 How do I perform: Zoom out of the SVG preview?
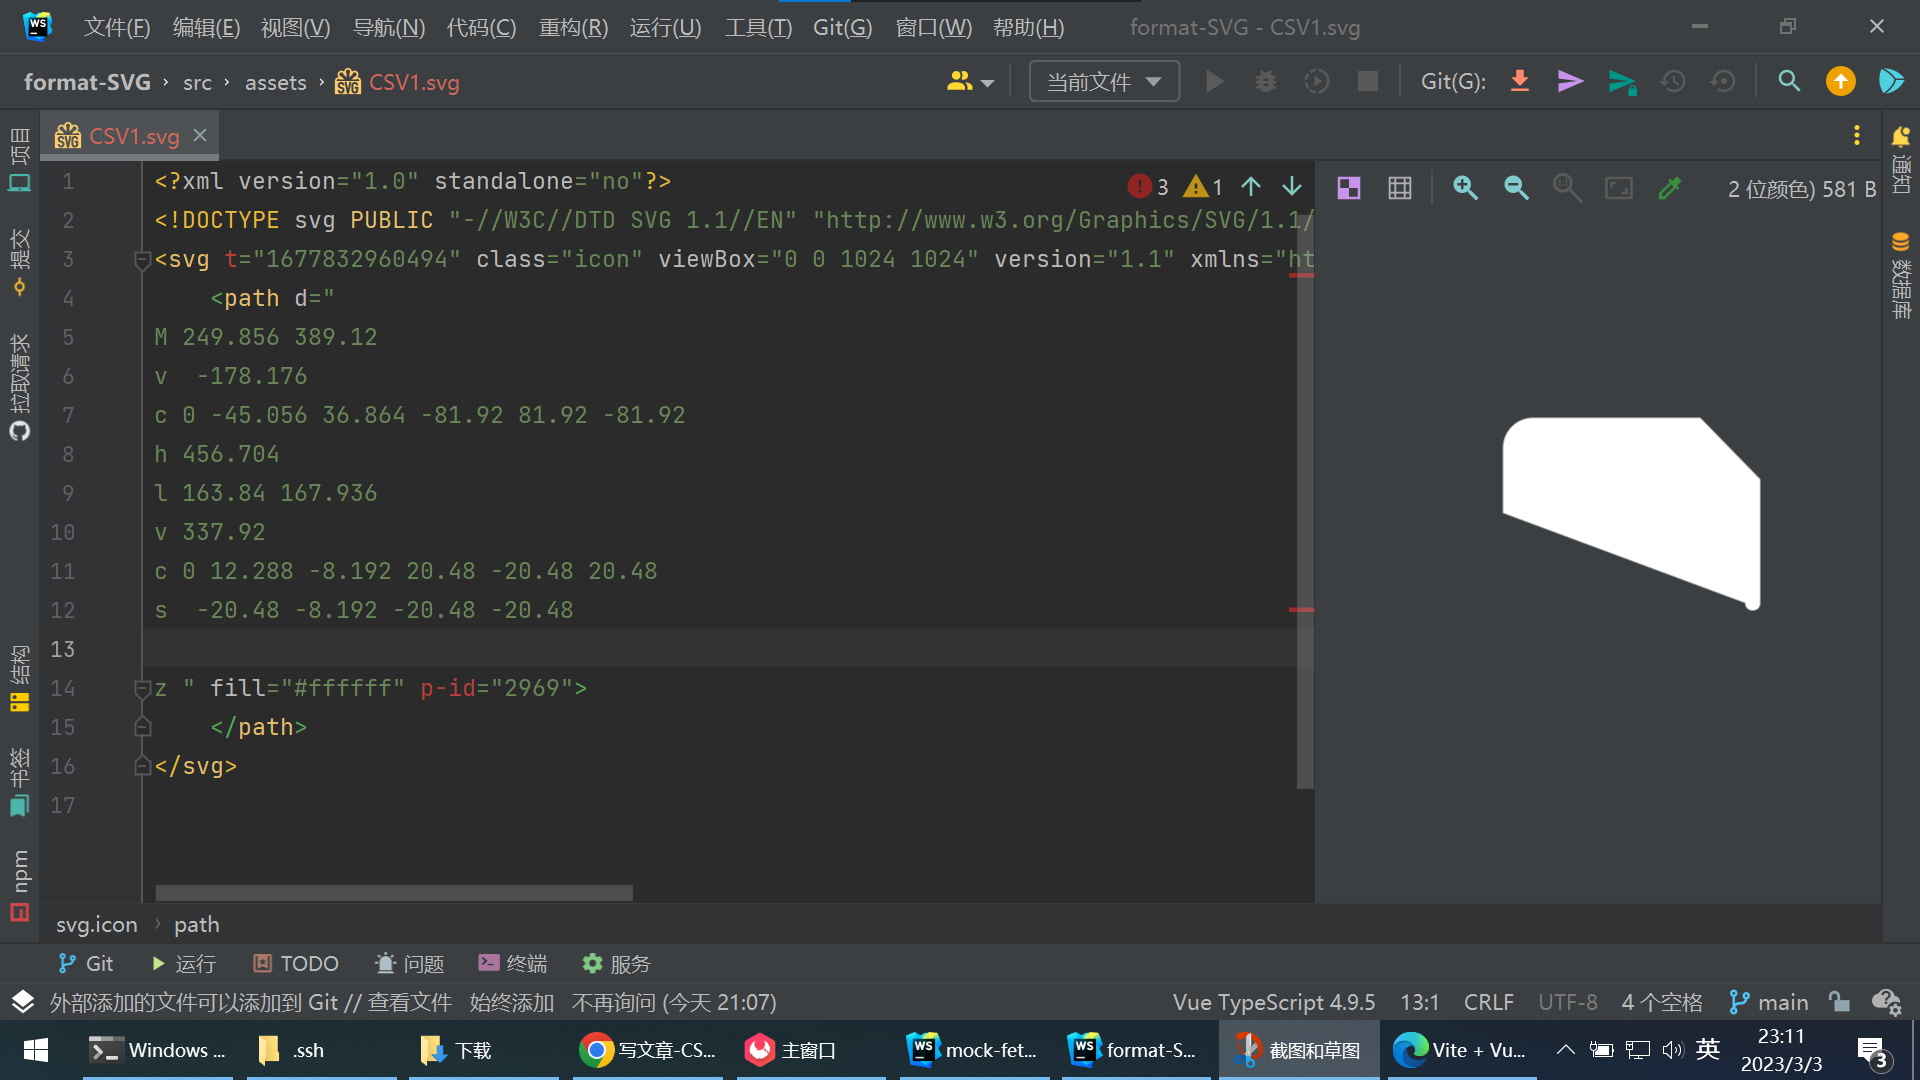click(x=1516, y=188)
